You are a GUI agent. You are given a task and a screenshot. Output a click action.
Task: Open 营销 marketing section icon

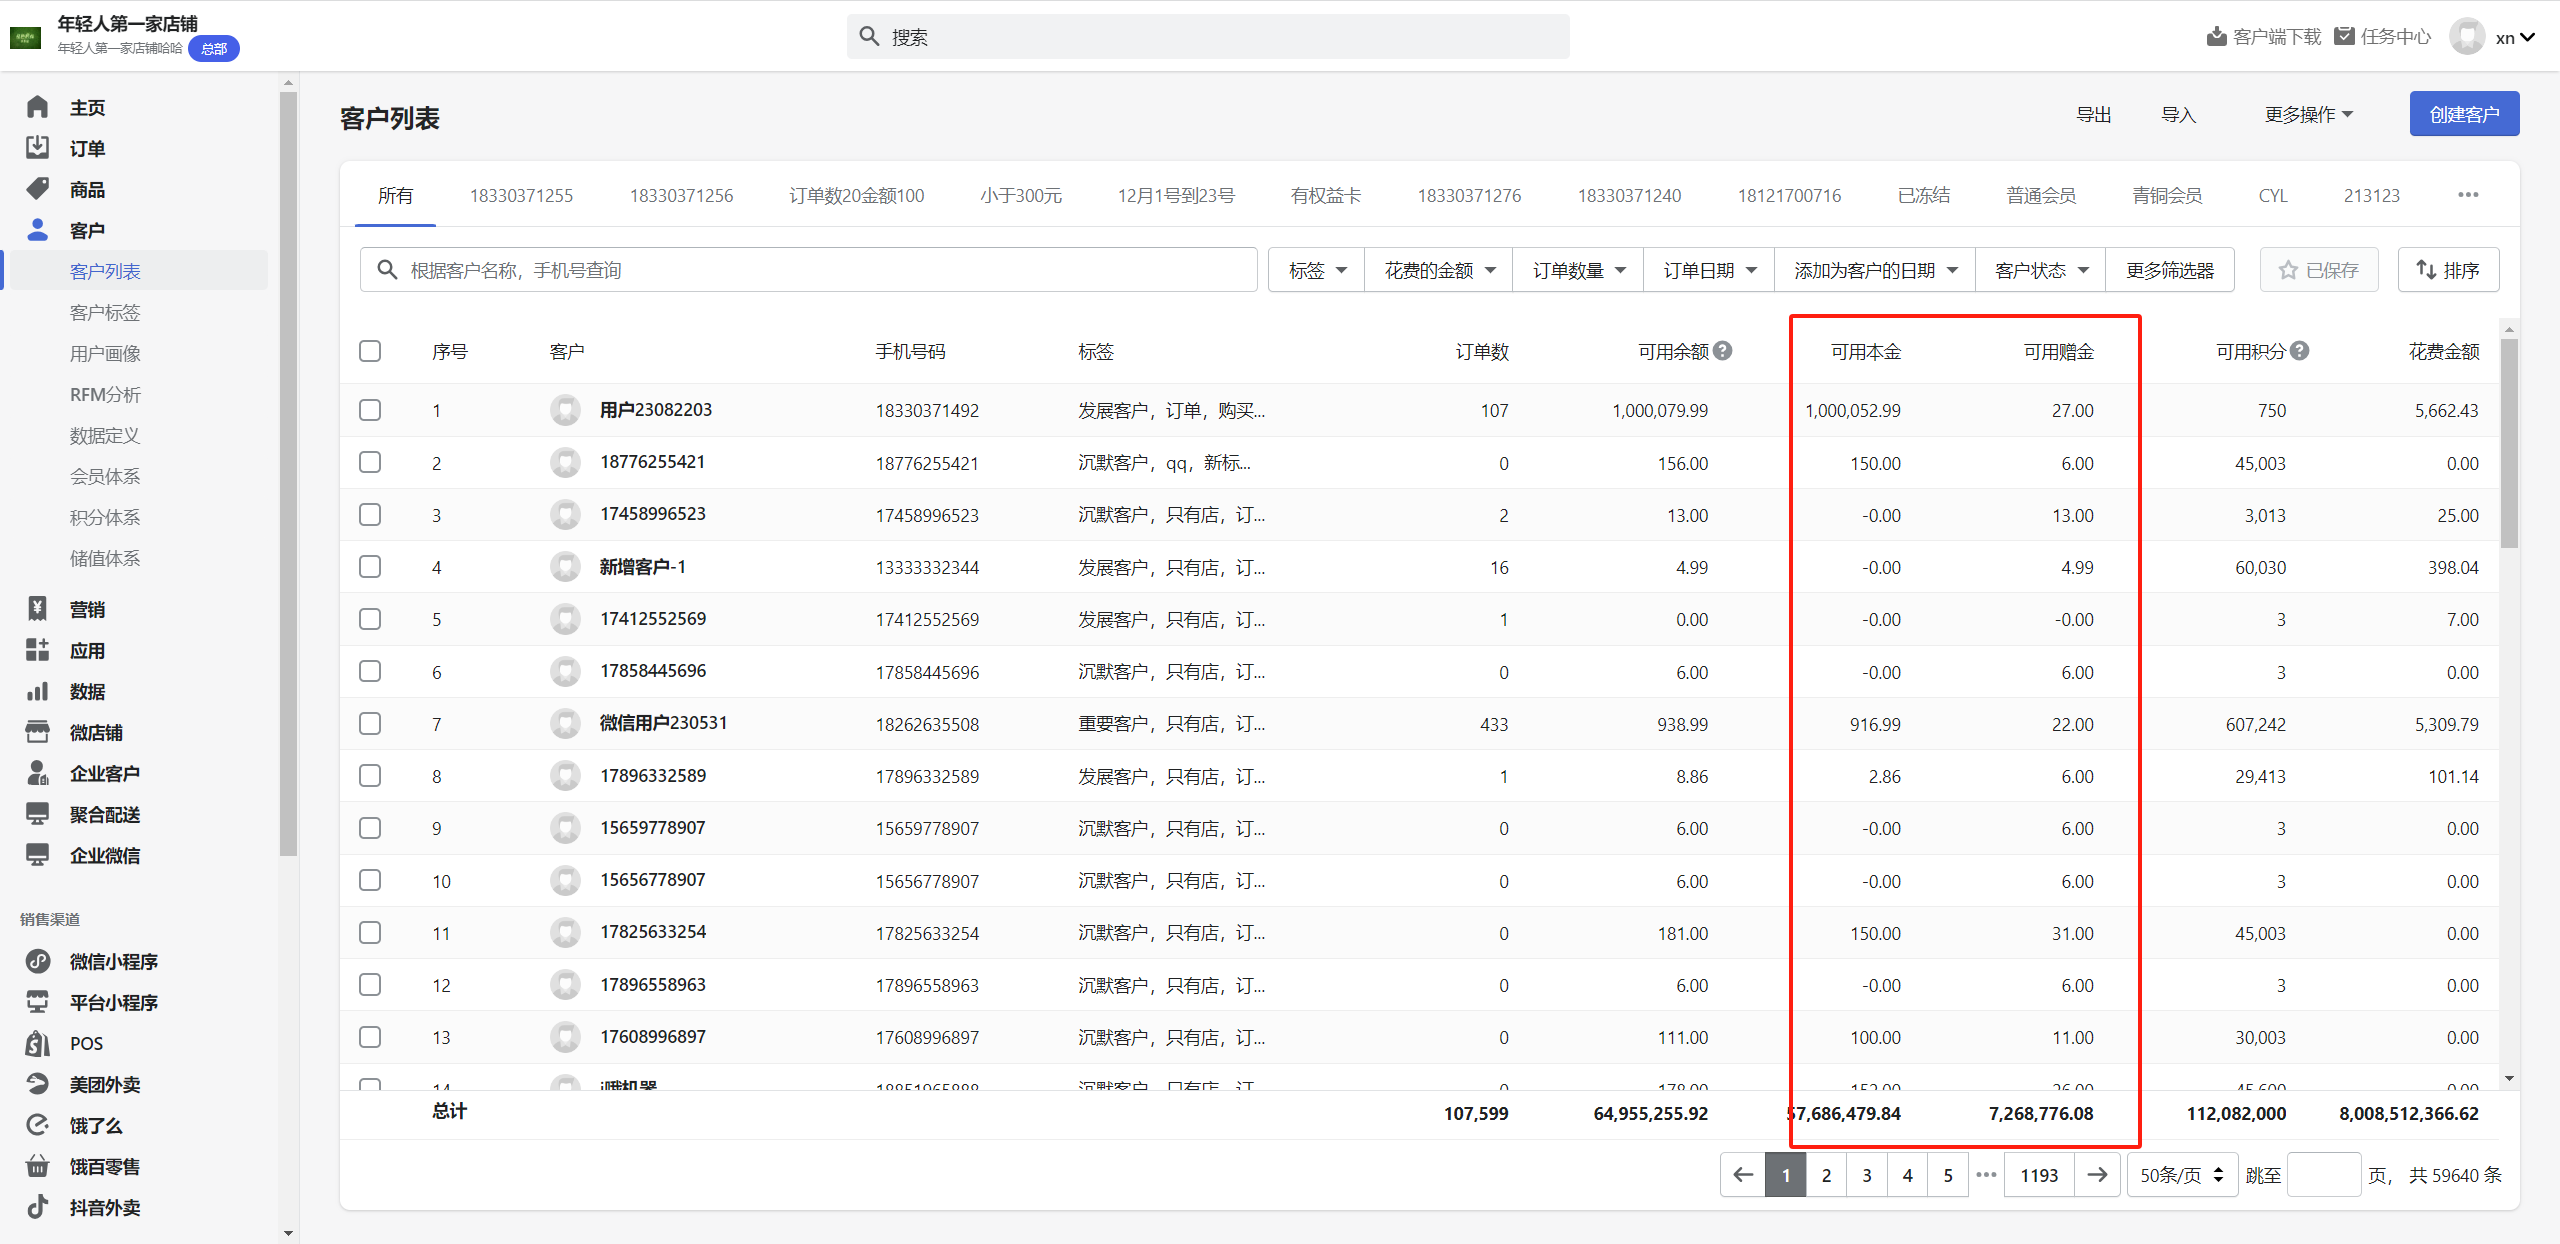38,609
